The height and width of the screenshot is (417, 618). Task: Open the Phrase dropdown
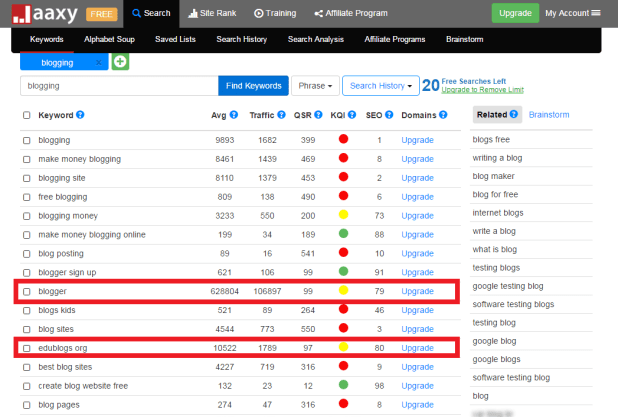[315, 86]
